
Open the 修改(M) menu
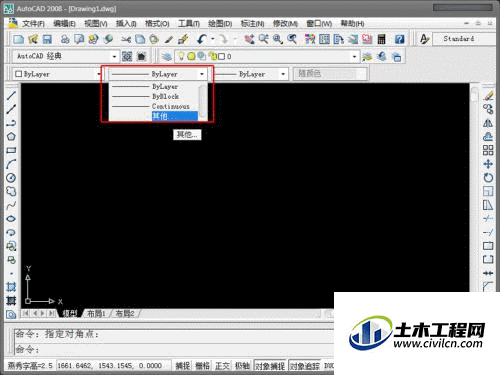point(285,24)
